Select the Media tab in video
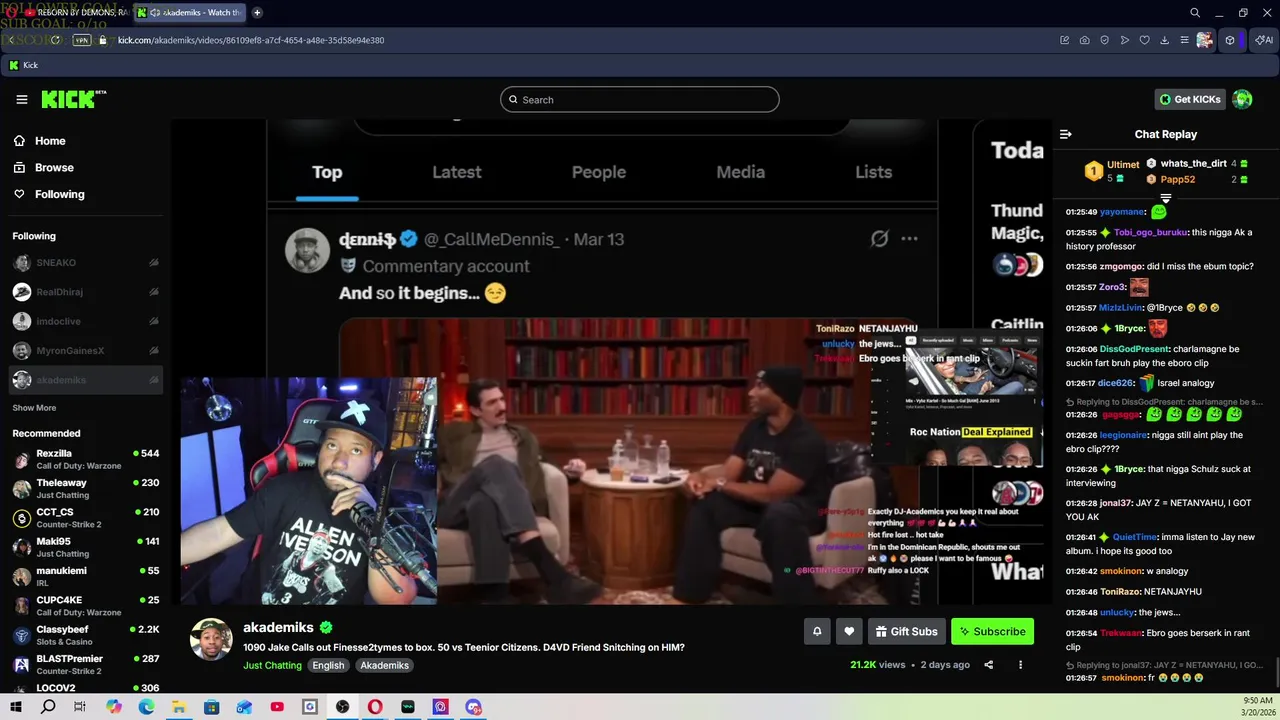The image size is (1280, 720). pos(741,172)
